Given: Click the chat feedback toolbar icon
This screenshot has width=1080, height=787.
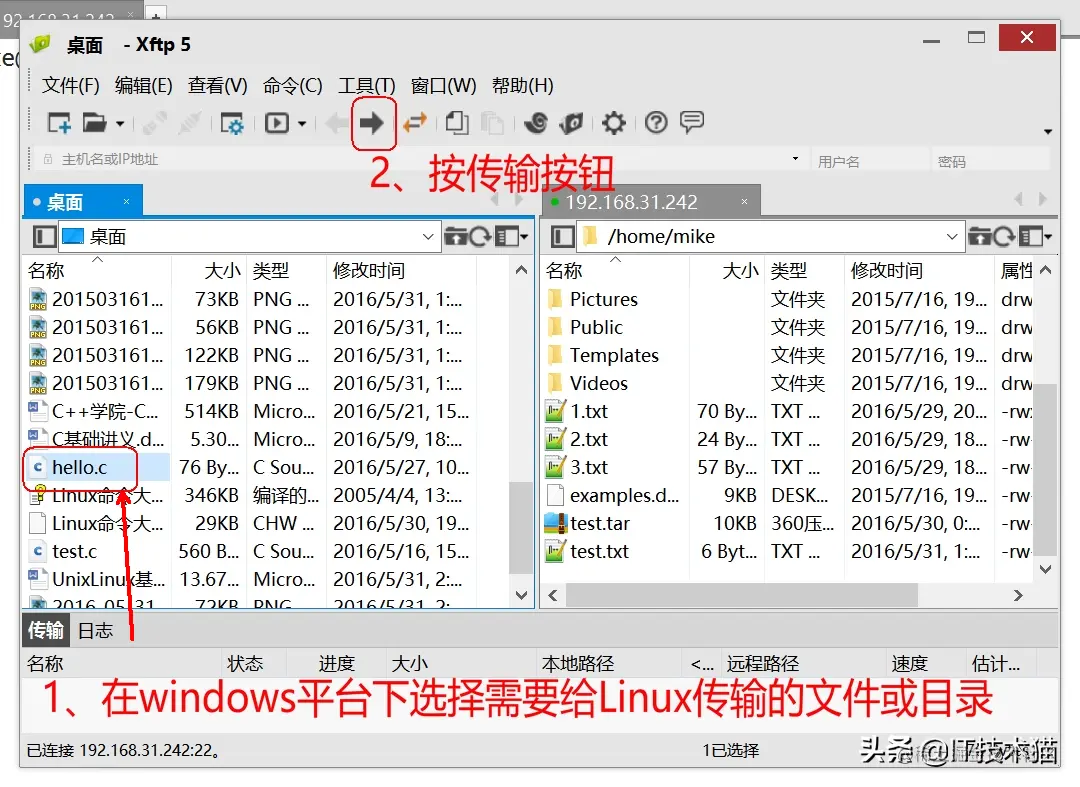Looking at the screenshot, I should click(692, 123).
